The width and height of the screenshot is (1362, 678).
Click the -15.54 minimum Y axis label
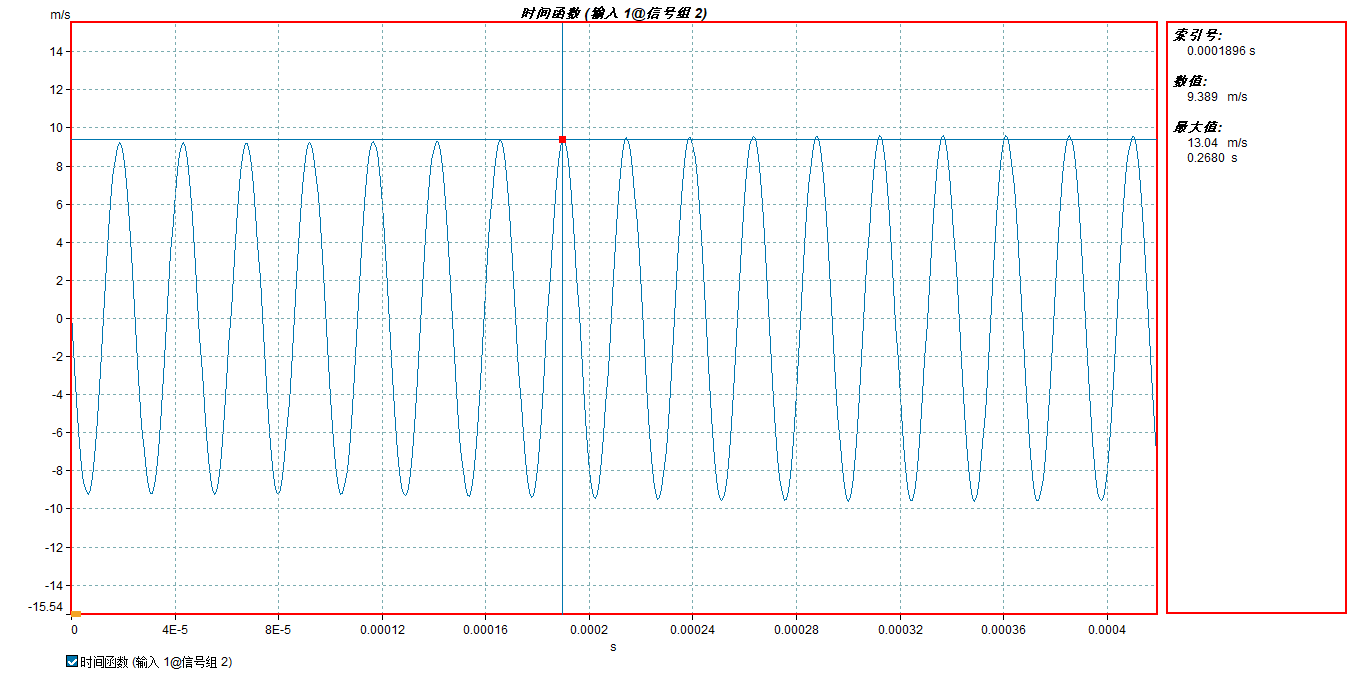46,607
